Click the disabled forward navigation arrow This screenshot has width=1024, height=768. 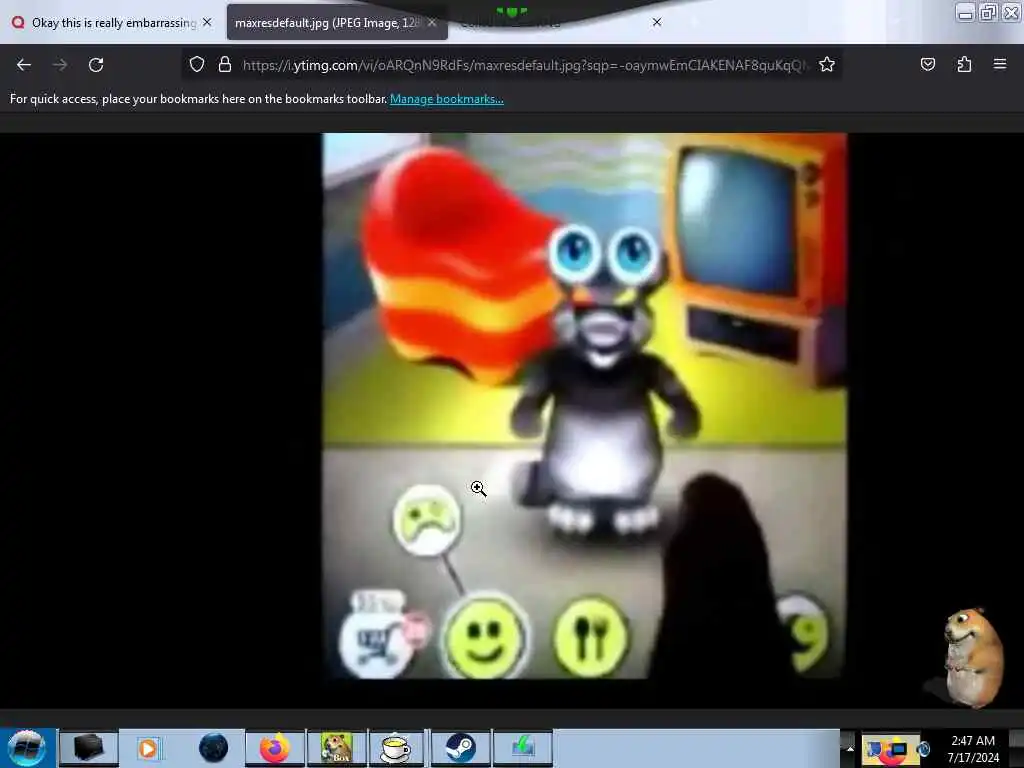pyautogui.click(x=60, y=65)
